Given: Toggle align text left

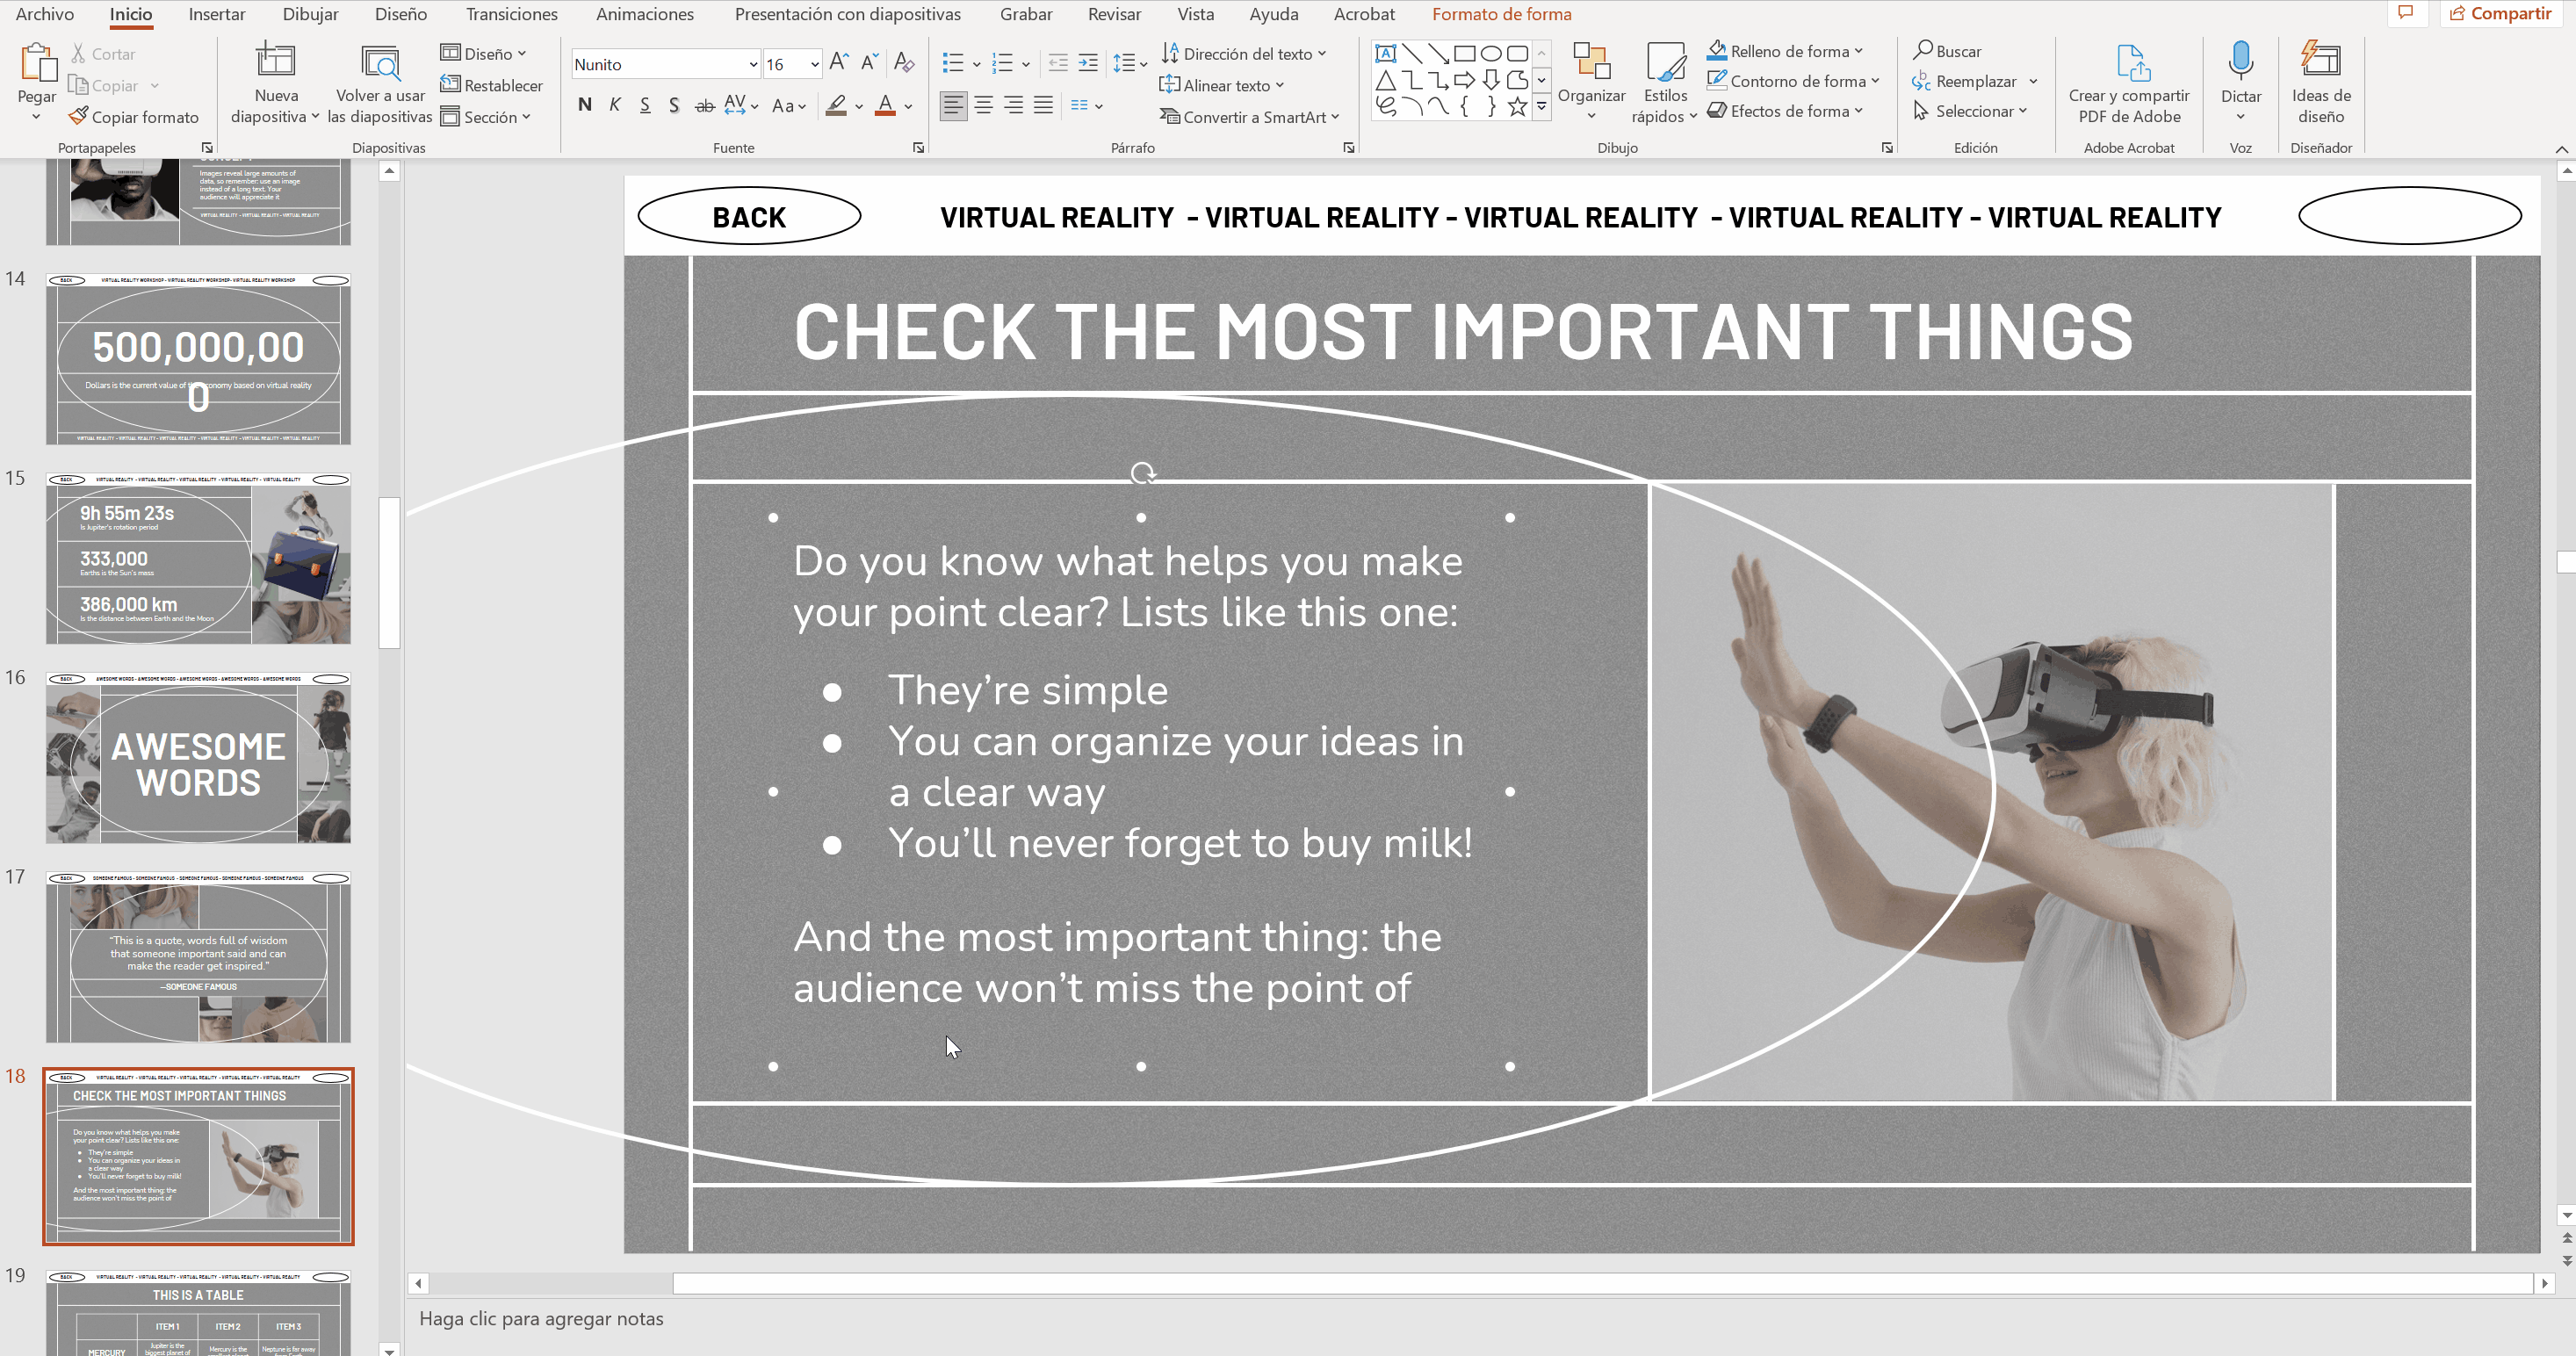Looking at the screenshot, I should click(953, 105).
